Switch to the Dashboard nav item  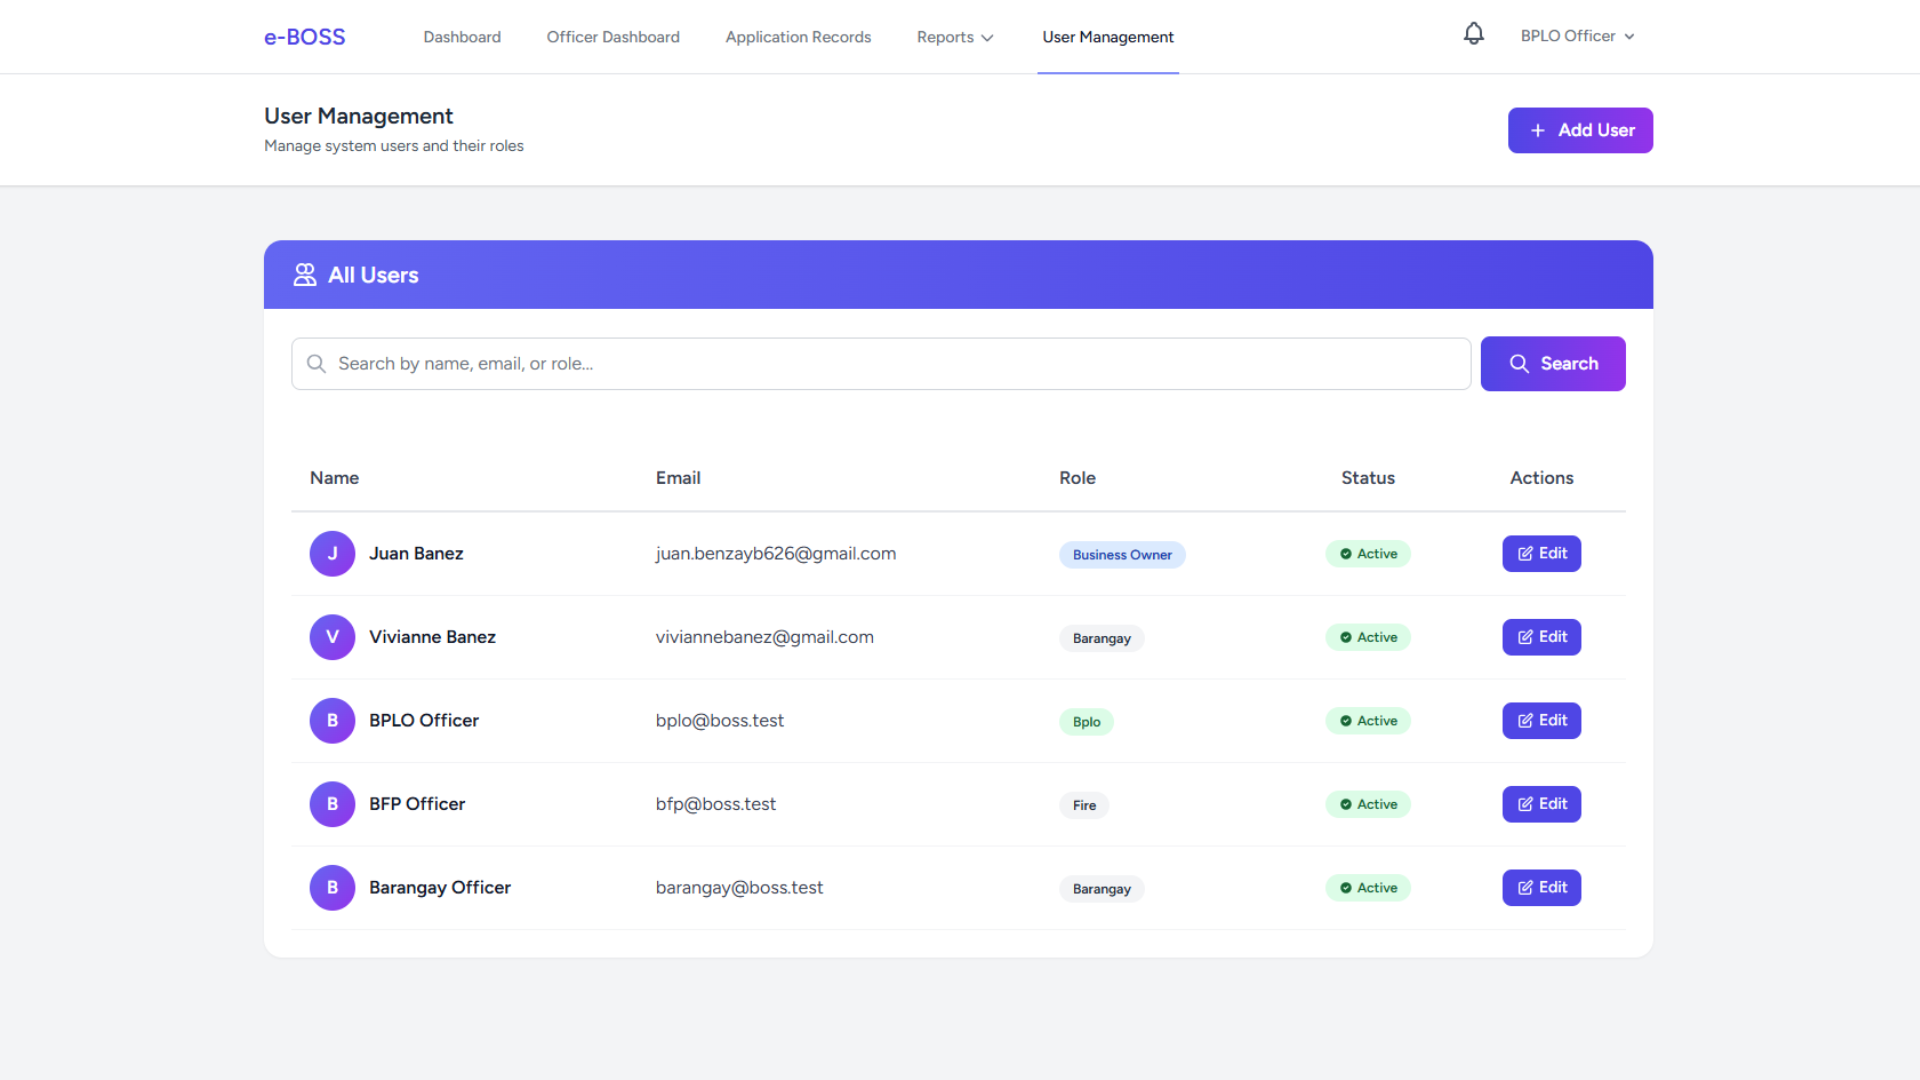click(x=461, y=37)
